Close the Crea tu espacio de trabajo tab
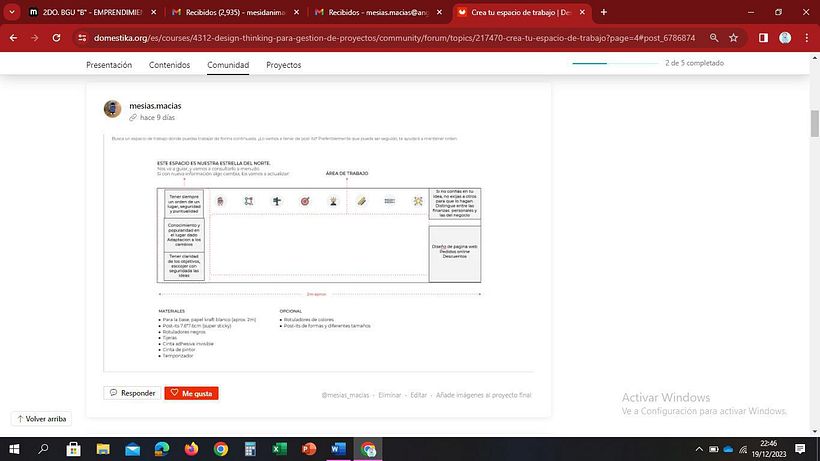Viewport: 820px width, 461px height. pos(582,12)
